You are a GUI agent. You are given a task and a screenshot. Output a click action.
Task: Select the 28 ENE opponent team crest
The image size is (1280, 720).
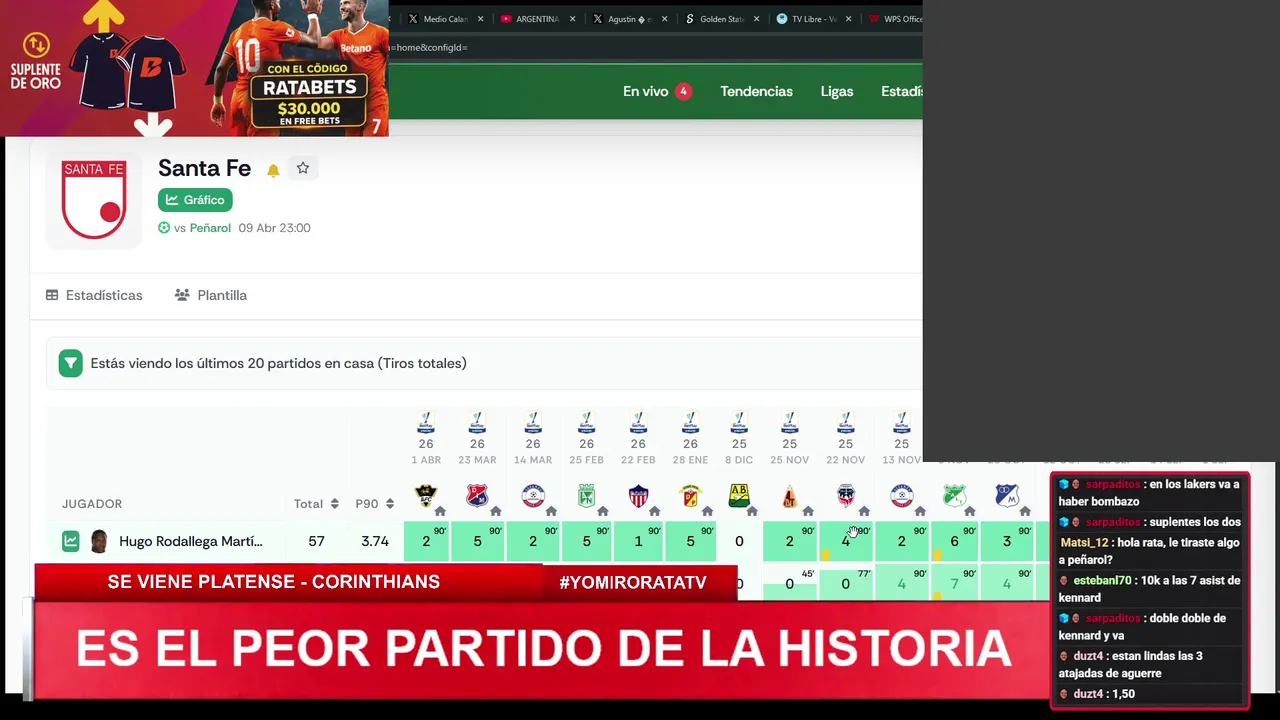click(x=690, y=495)
